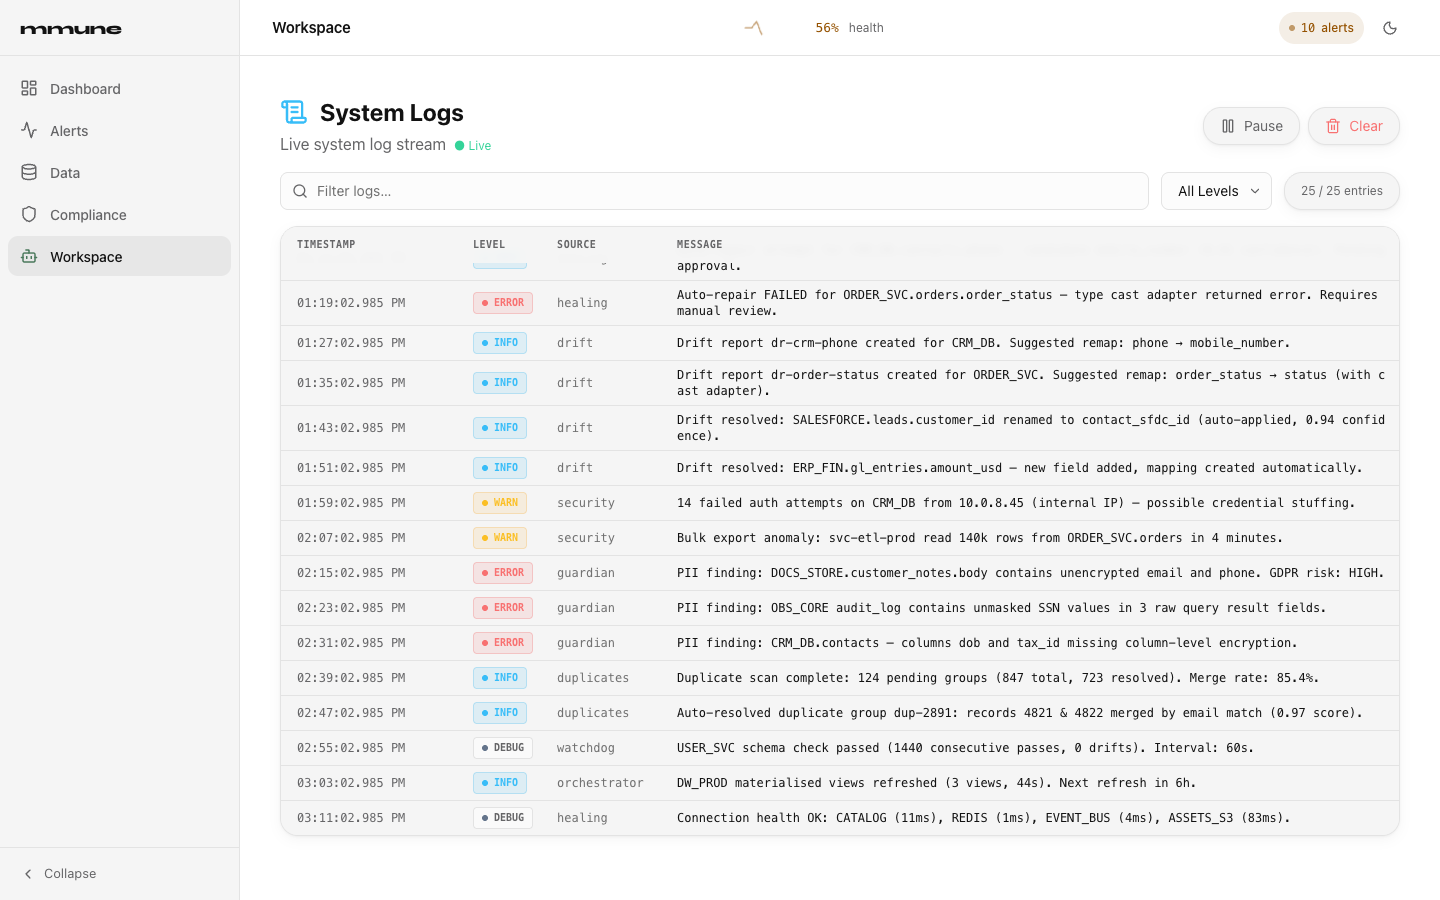Click the SOURCE column header
This screenshot has width=1440, height=900.
coord(576,244)
